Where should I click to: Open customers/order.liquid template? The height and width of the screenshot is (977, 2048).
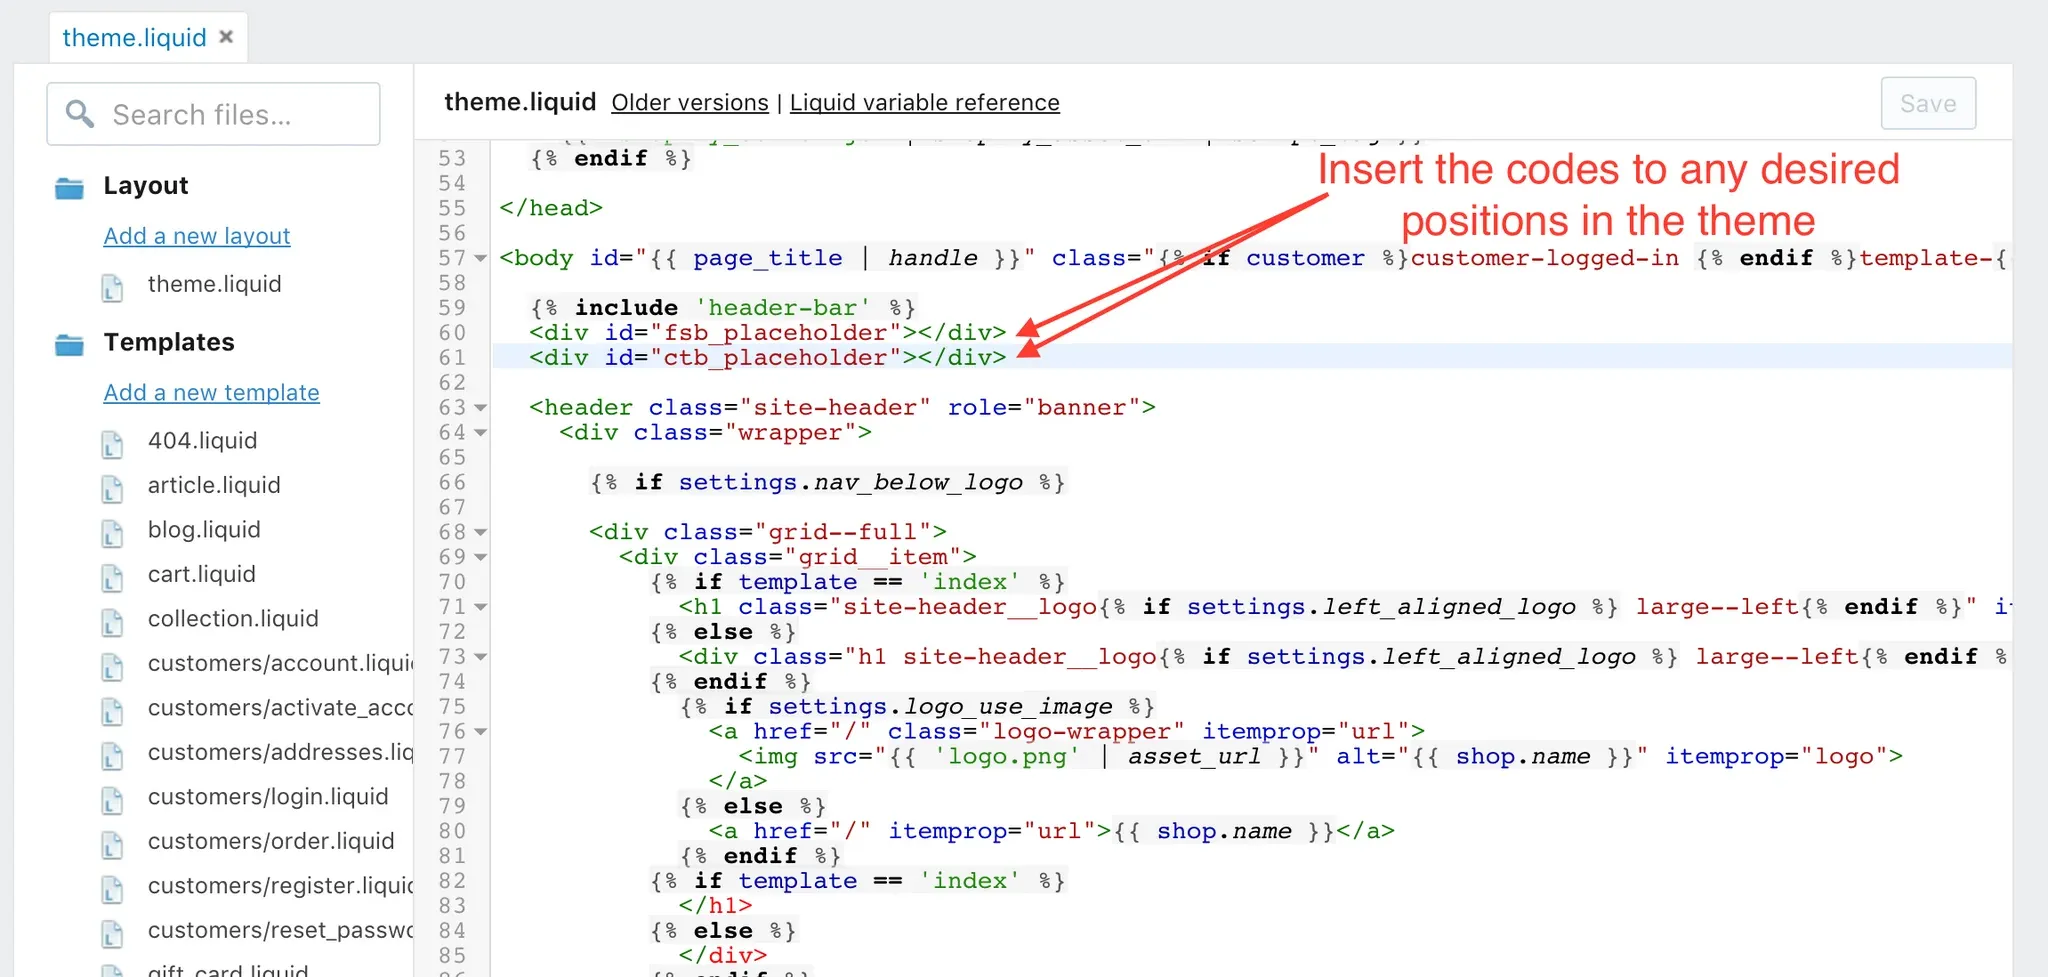tap(271, 841)
